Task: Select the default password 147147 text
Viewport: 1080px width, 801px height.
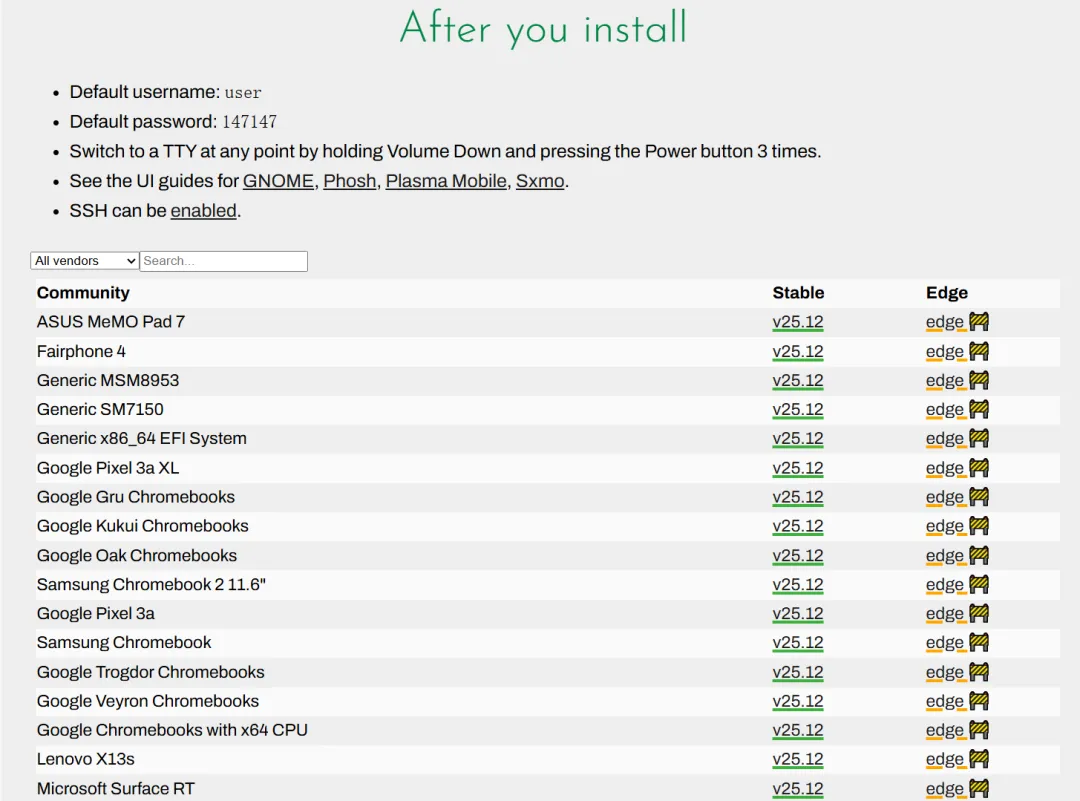Action: [x=249, y=122]
